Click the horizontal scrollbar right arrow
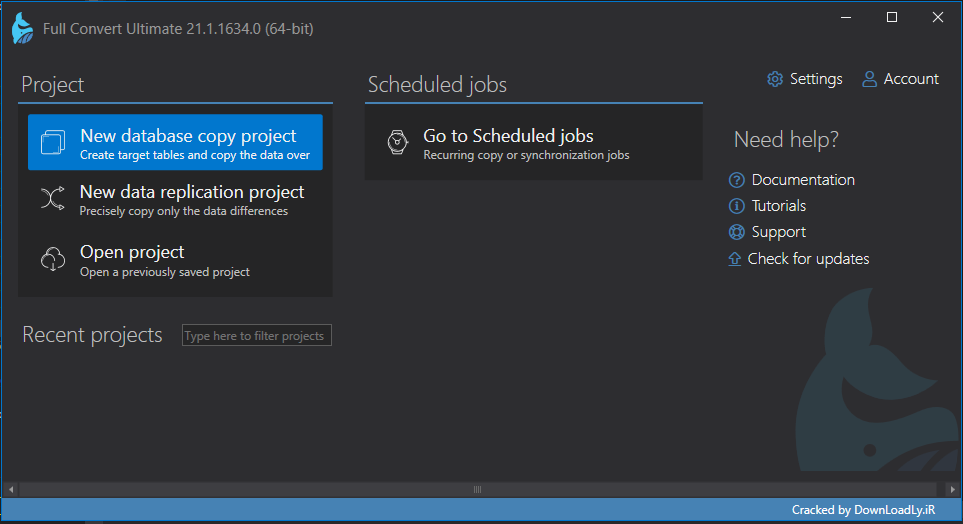Viewport: 963px width, 524px height. (x=951, y=490)
